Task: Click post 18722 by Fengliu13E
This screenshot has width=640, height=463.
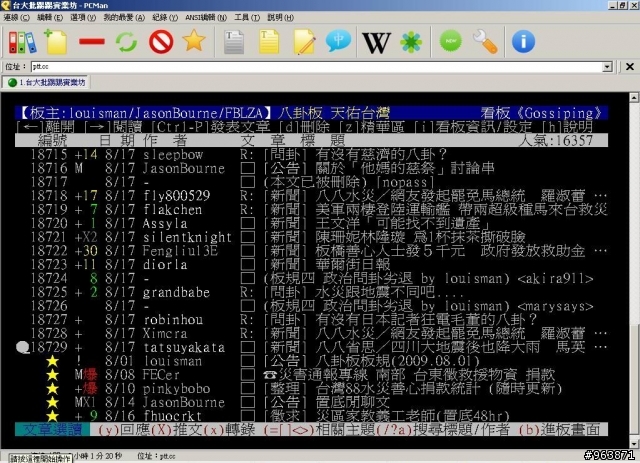Action: pyautogui.click(x=311, y=251)
